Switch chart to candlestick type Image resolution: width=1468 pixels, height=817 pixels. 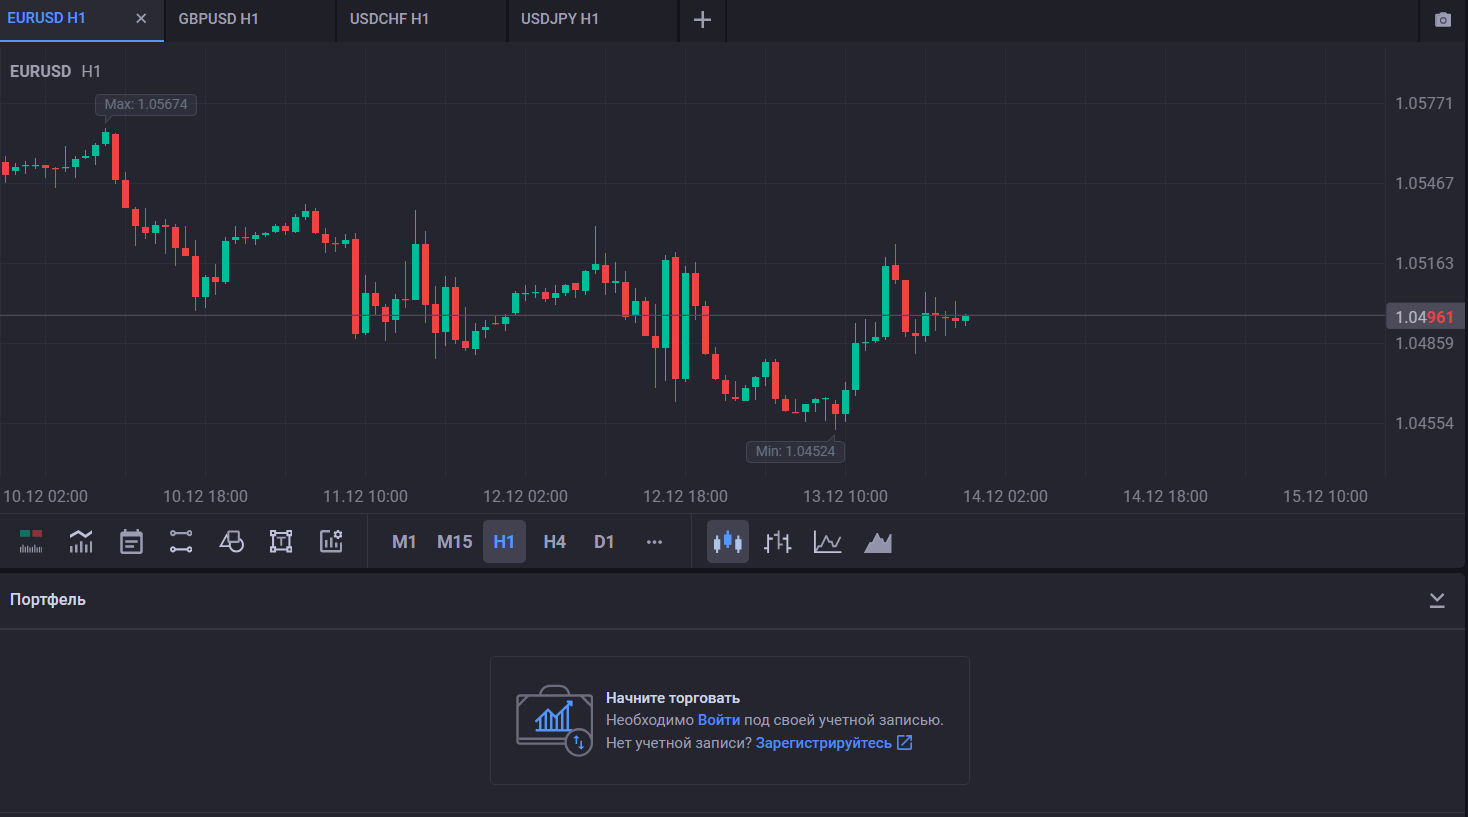coord(728,542)
